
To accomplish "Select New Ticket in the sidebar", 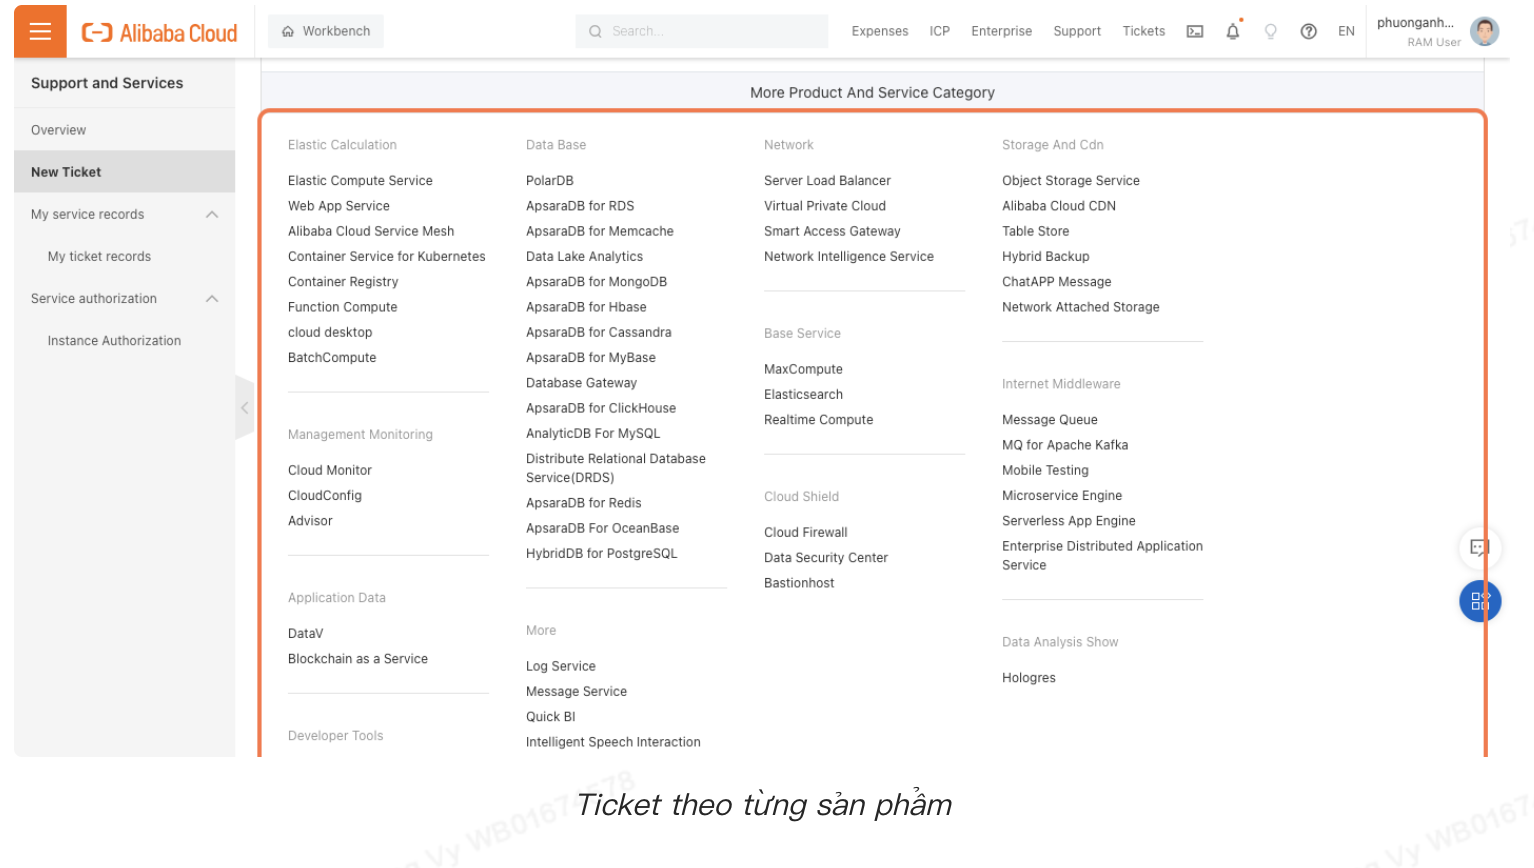I will tap(66, 171).
